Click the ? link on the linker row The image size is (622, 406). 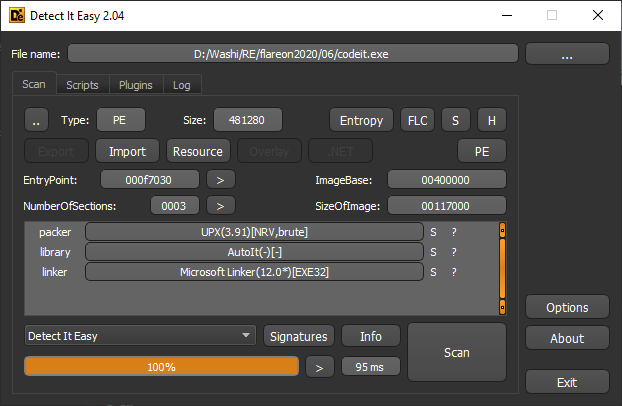[x=454, y=272]
